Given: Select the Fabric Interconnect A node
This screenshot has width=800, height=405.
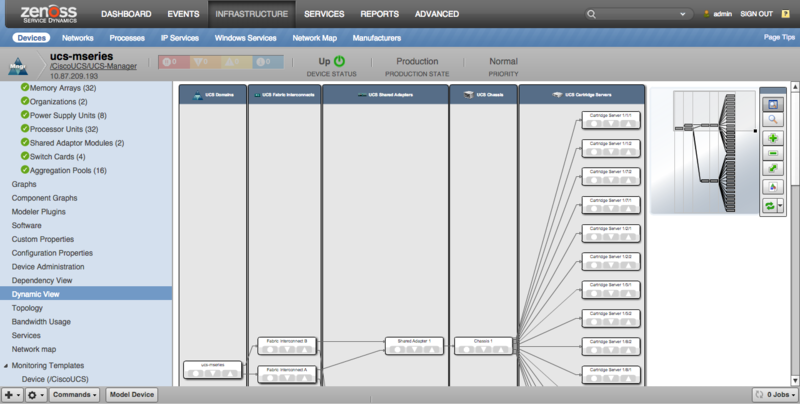Looking at the screenshot, I should (287, 374).
